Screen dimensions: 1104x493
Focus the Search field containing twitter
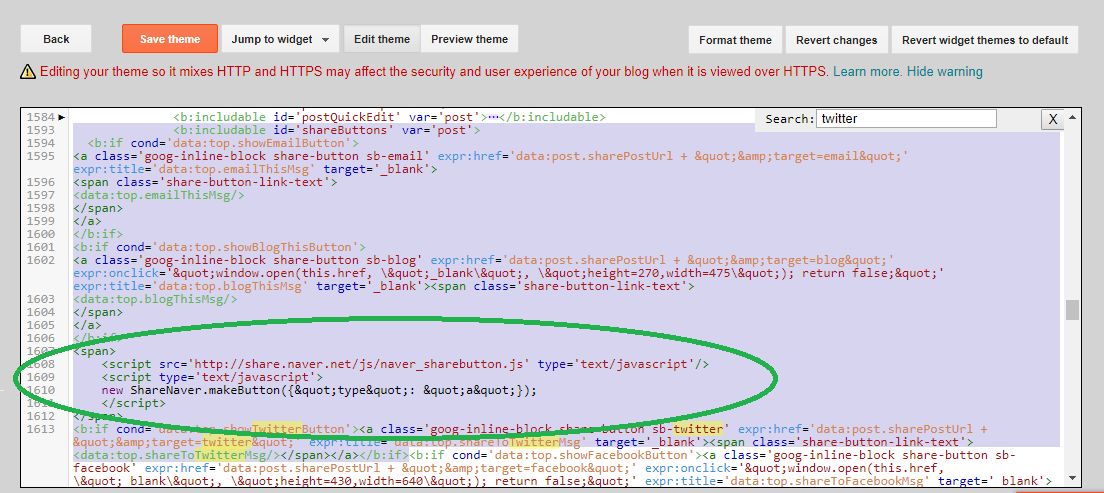tap(907, 119)
